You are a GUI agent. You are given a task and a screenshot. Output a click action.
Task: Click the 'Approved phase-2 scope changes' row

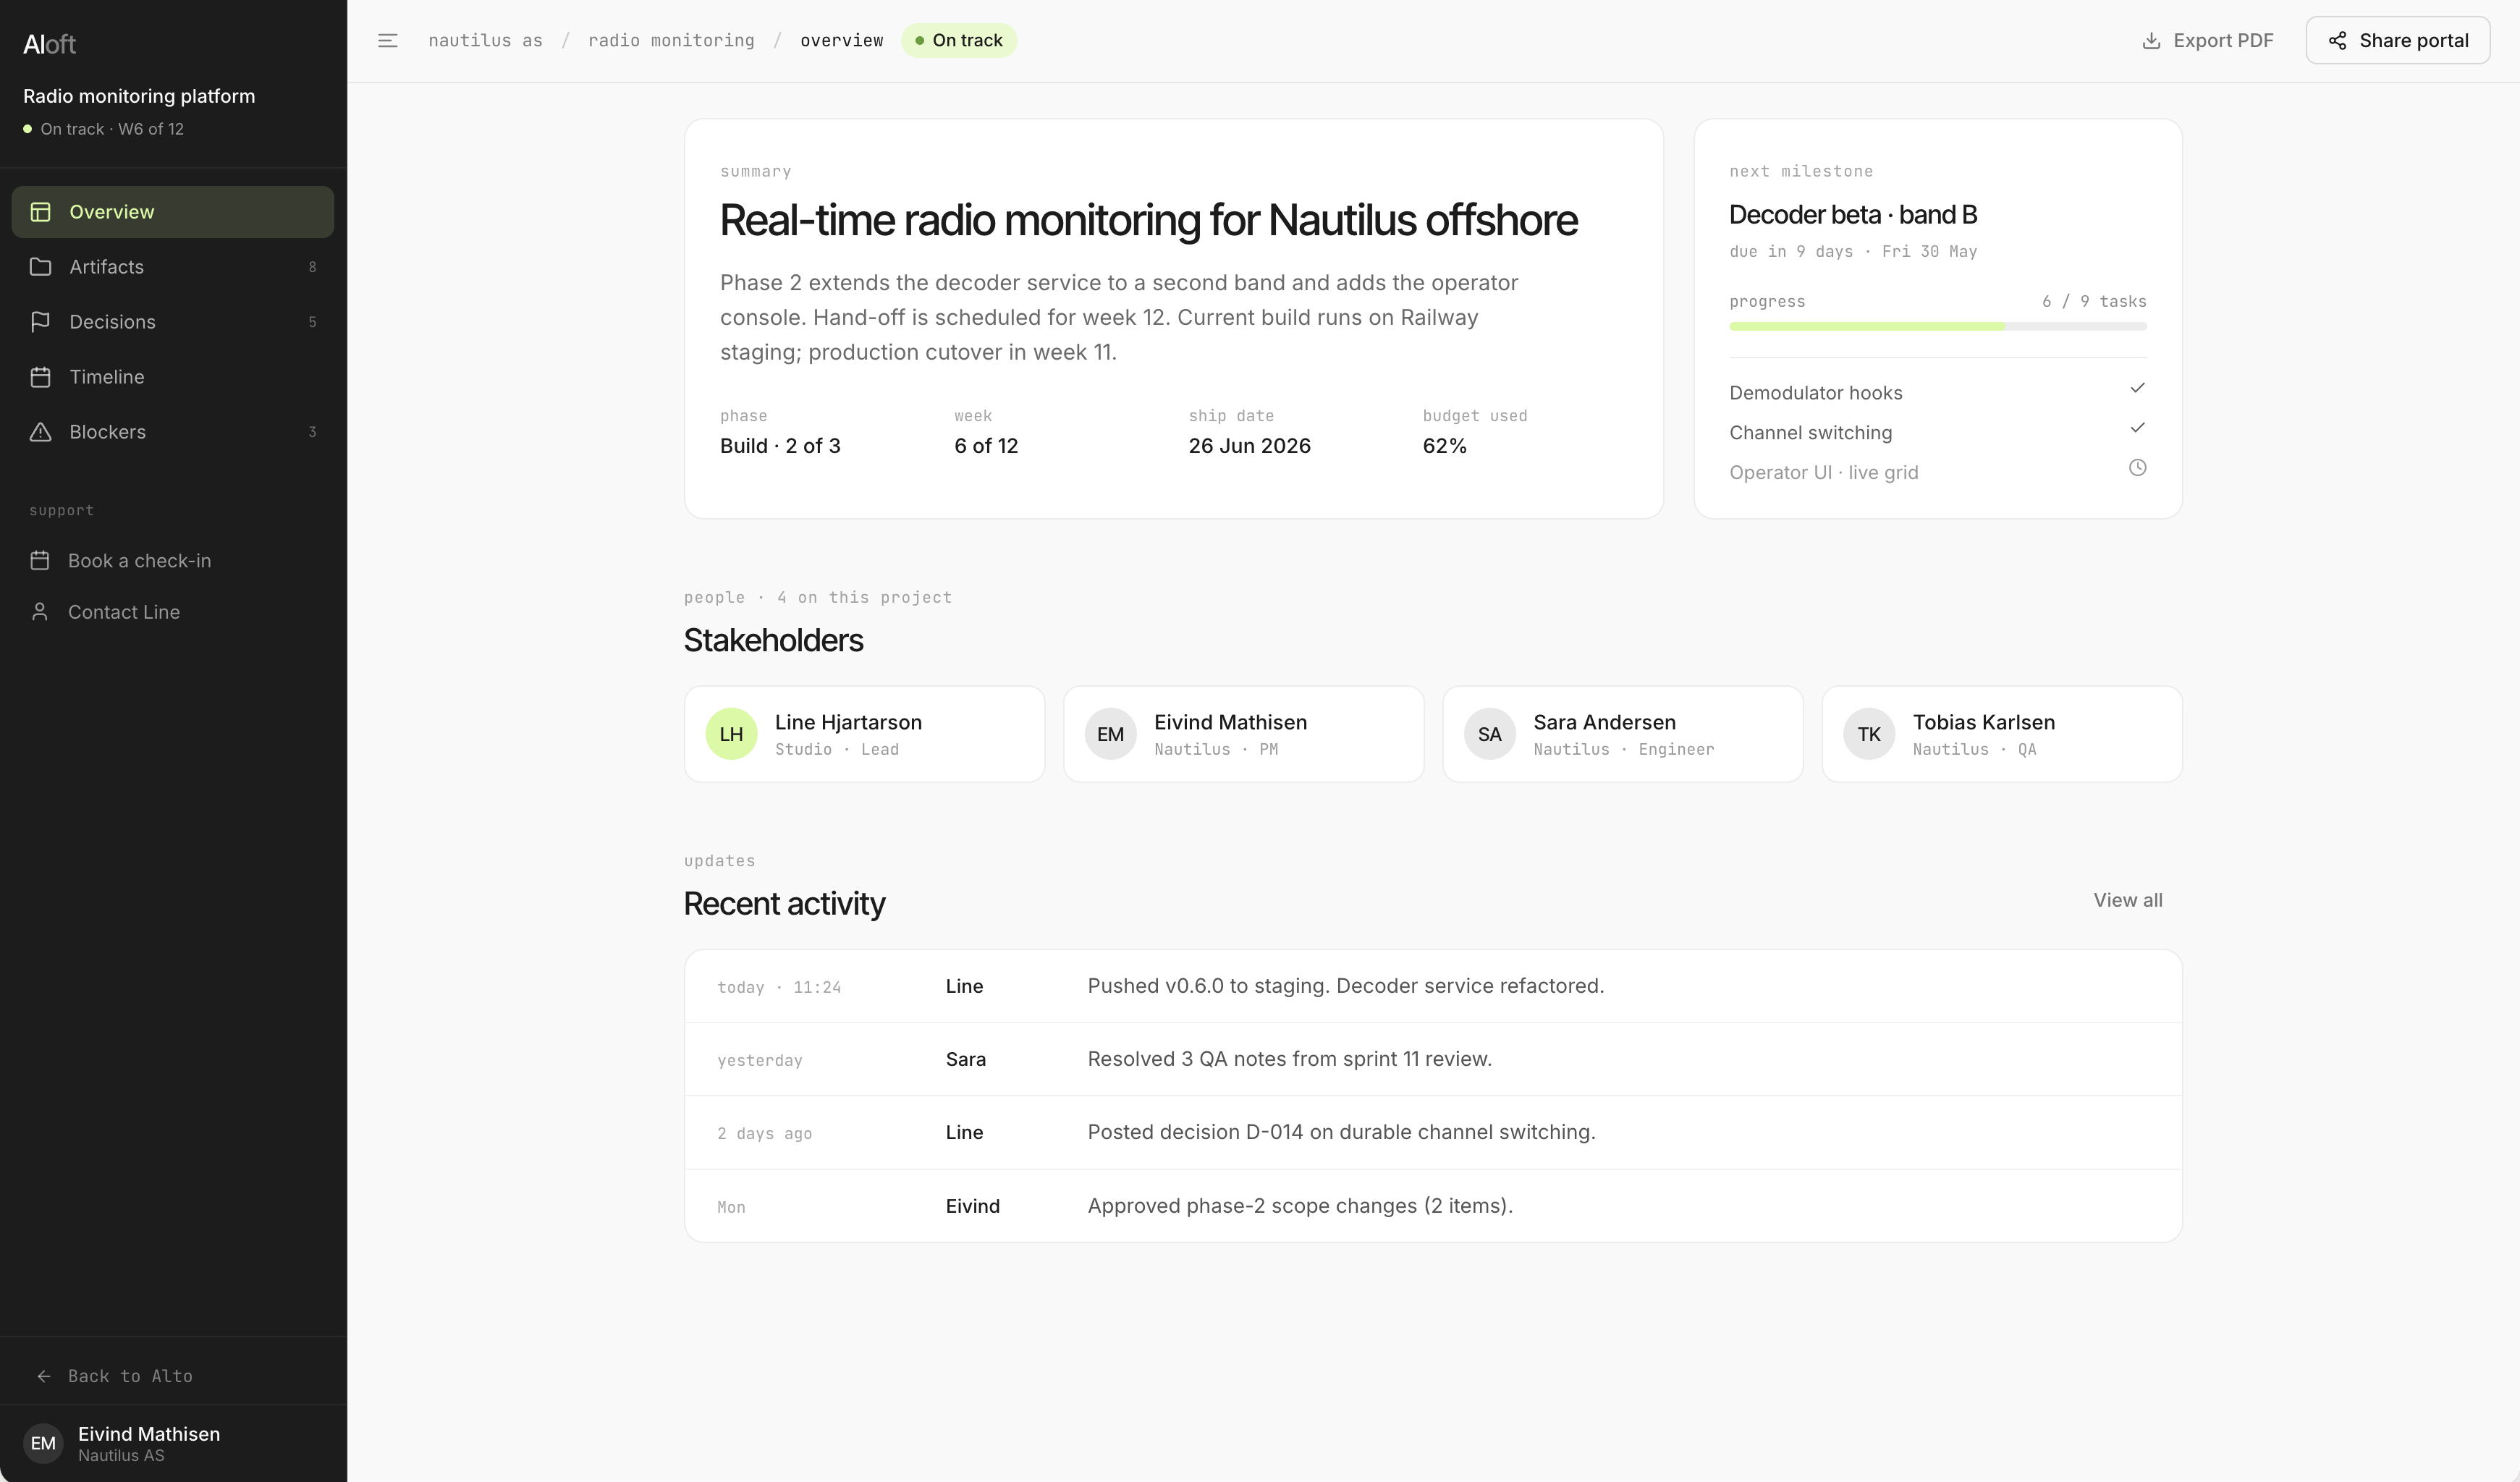coord(1432,1206)
